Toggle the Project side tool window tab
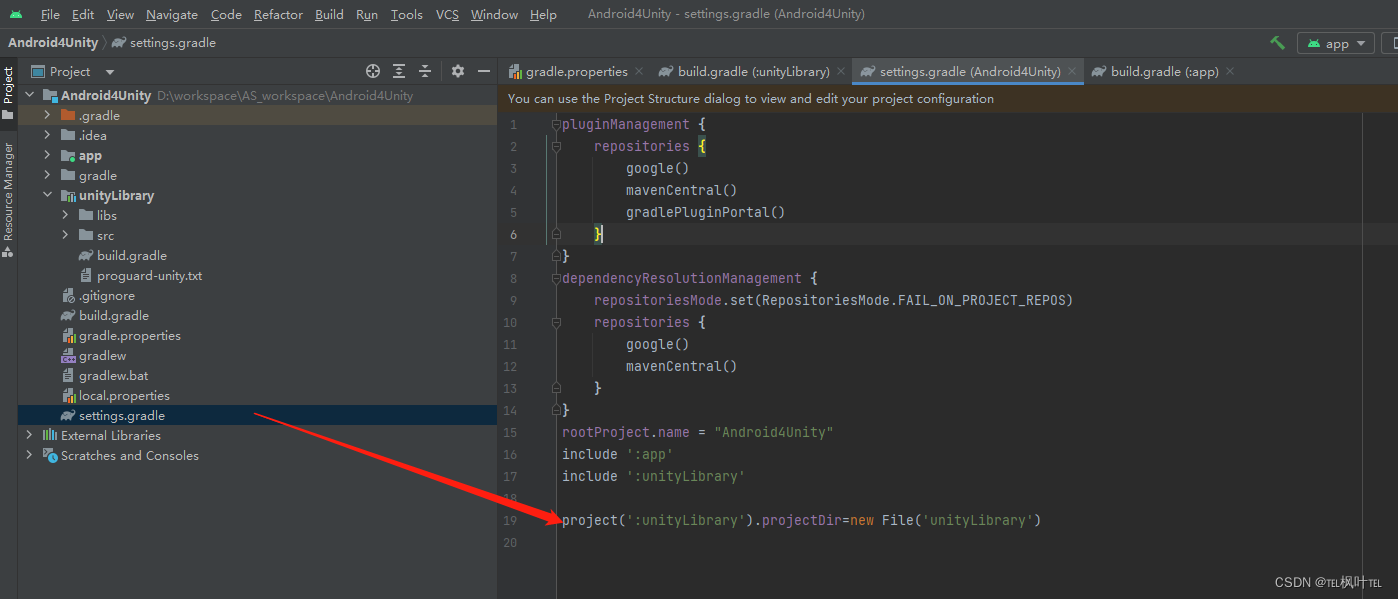 click(x=8, y=93)
